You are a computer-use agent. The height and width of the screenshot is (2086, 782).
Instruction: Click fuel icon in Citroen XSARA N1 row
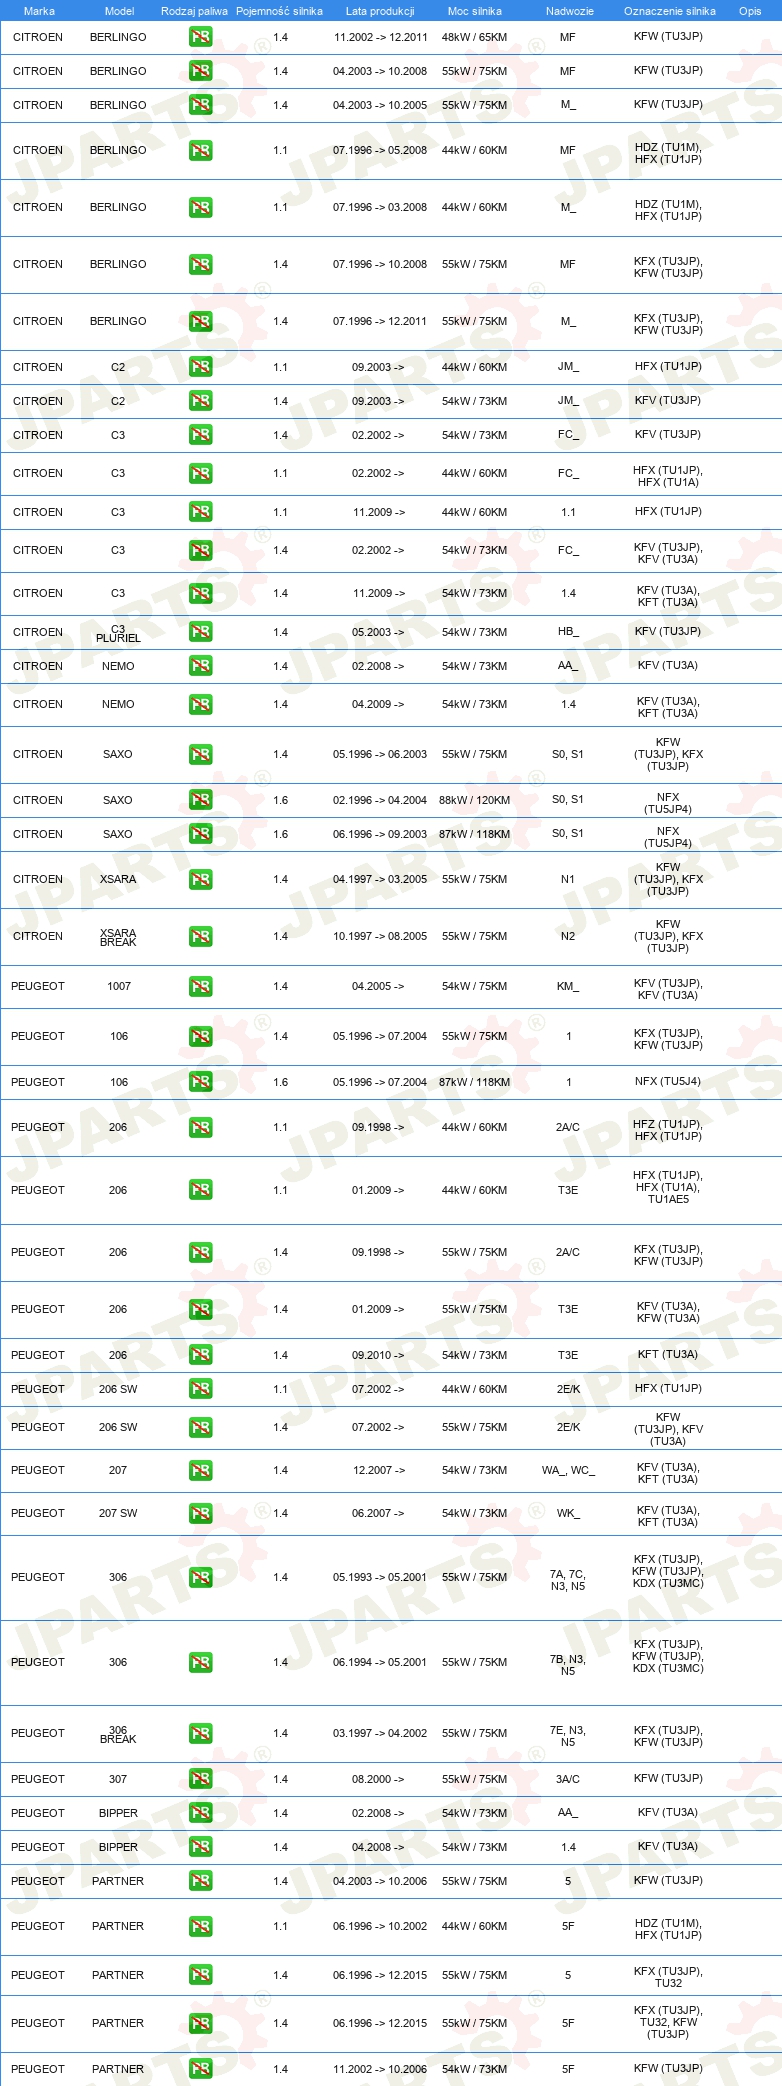[201, 880]
